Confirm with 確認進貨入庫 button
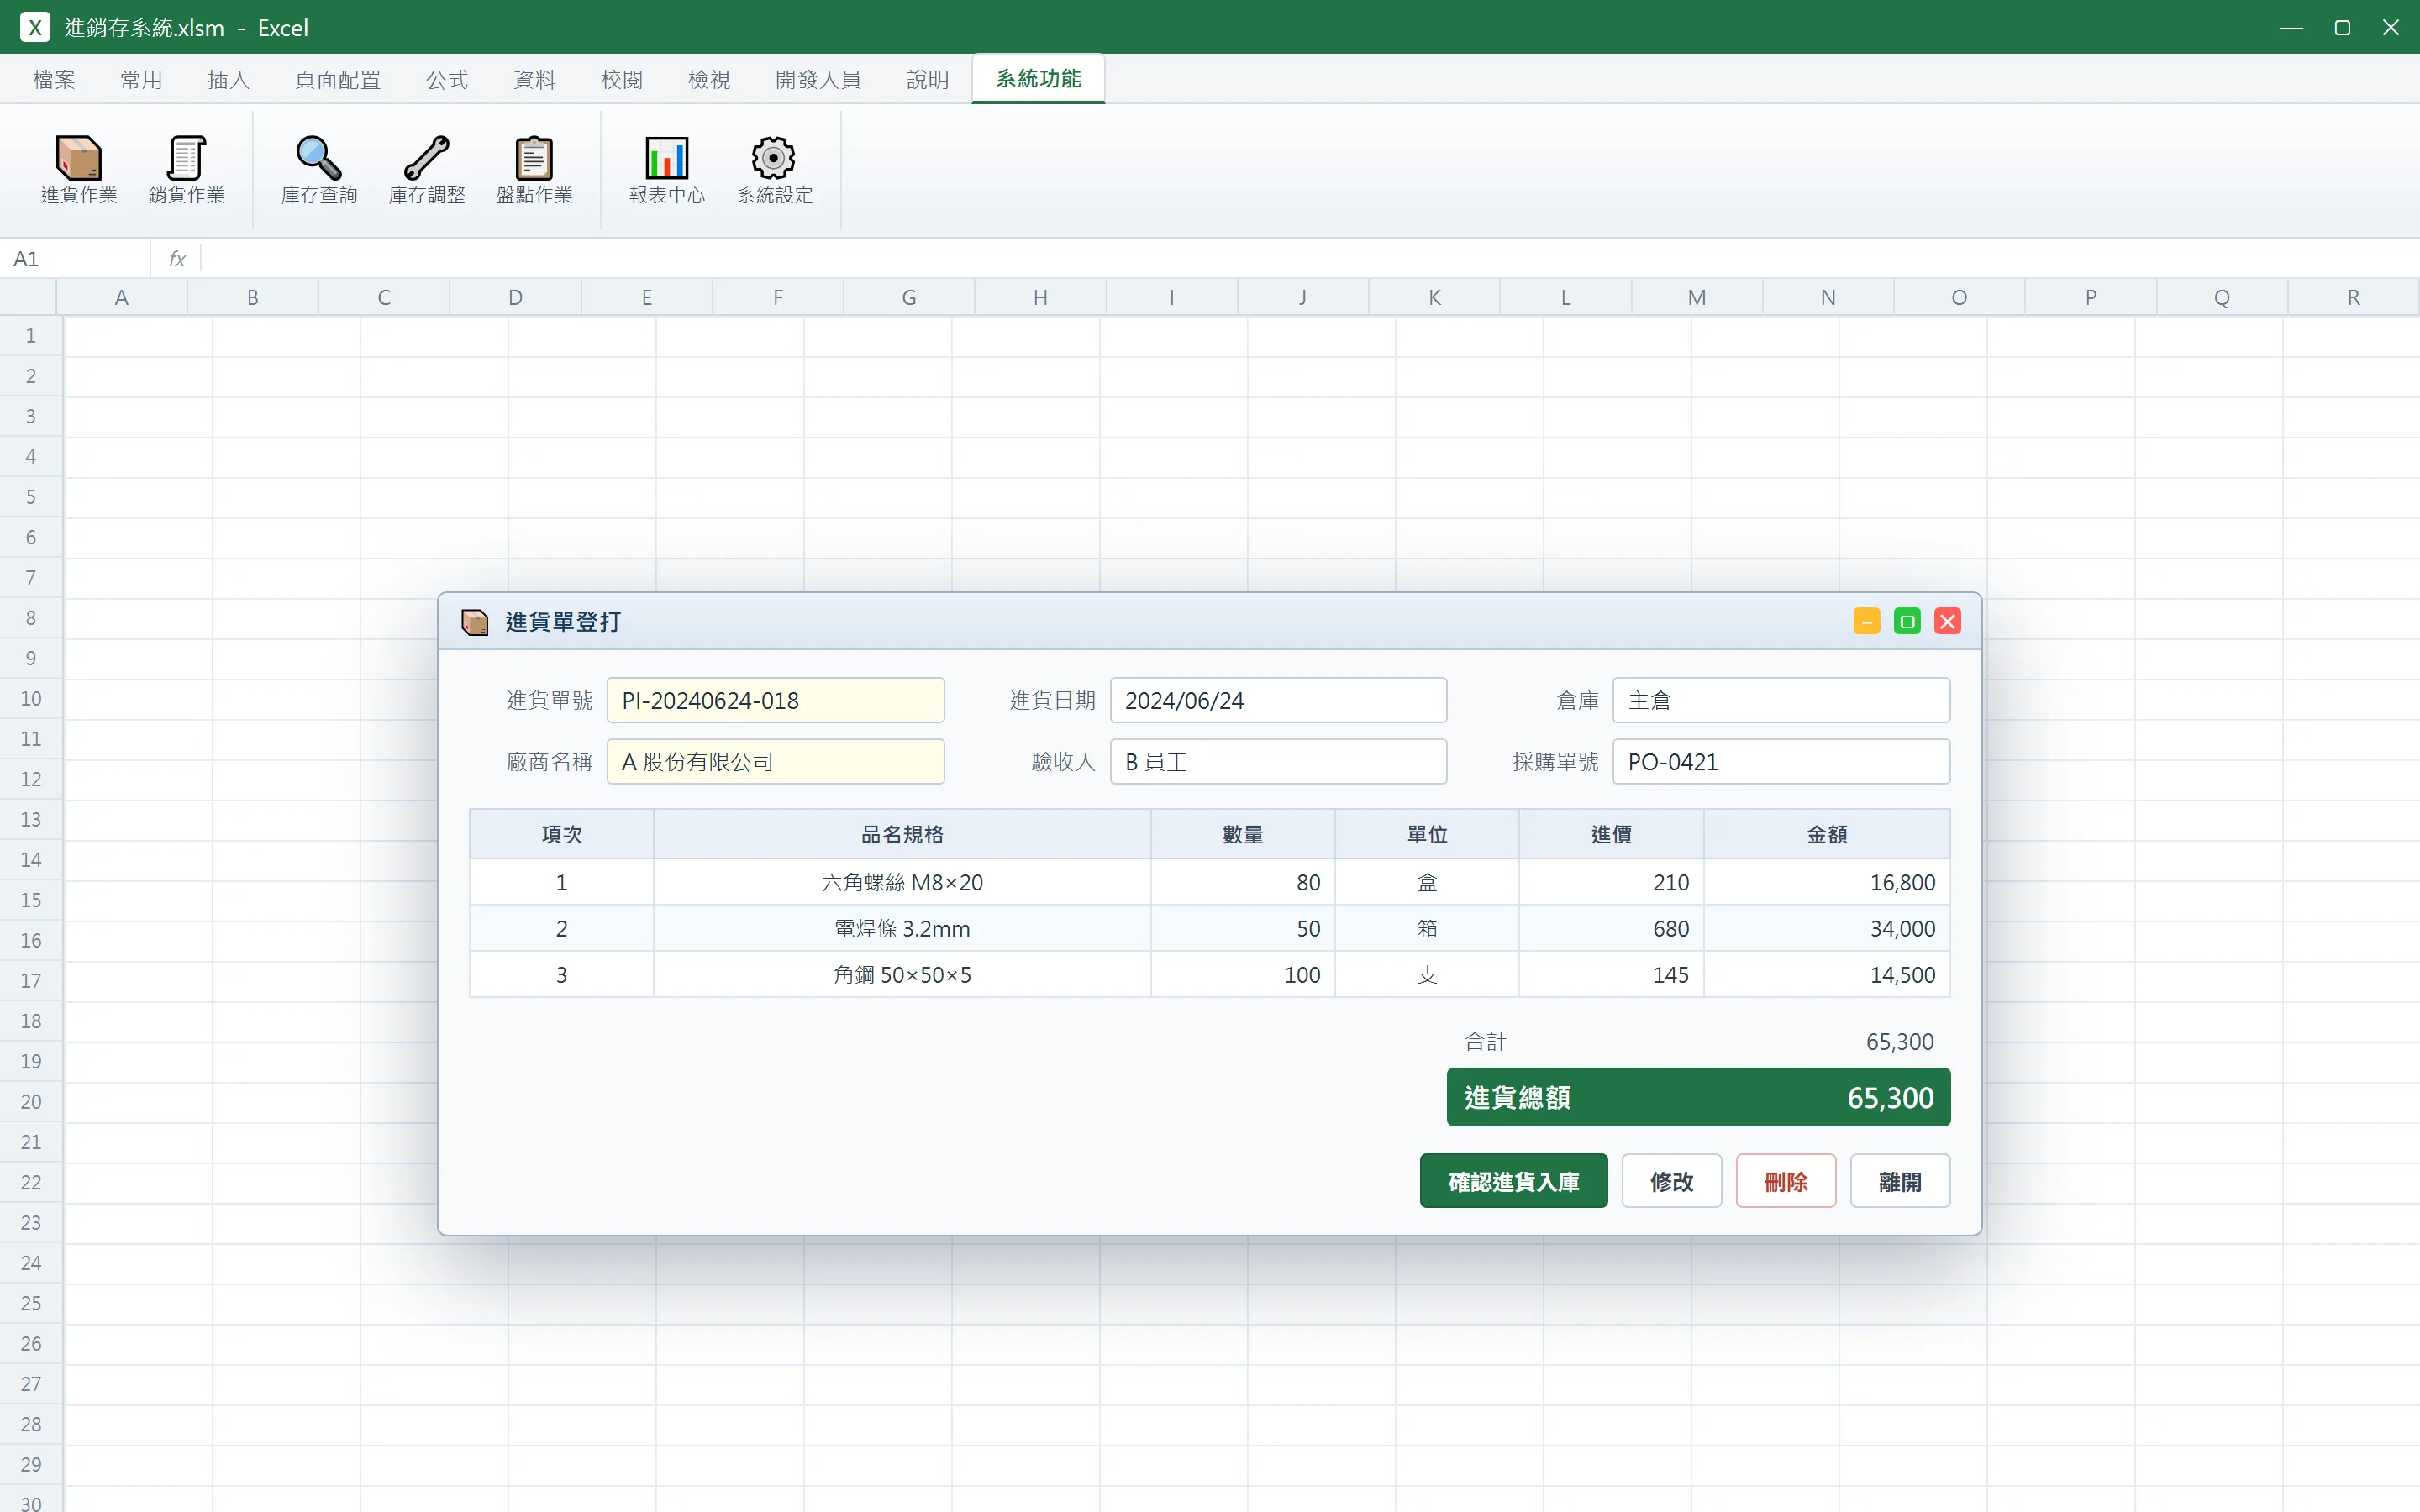This screenshot has width=2420, height=1512. [1513, 1181]
